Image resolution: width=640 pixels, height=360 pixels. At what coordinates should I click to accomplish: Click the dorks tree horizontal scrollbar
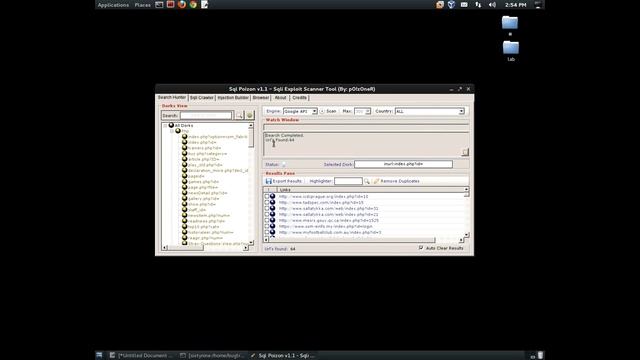(x=205, y=248)
